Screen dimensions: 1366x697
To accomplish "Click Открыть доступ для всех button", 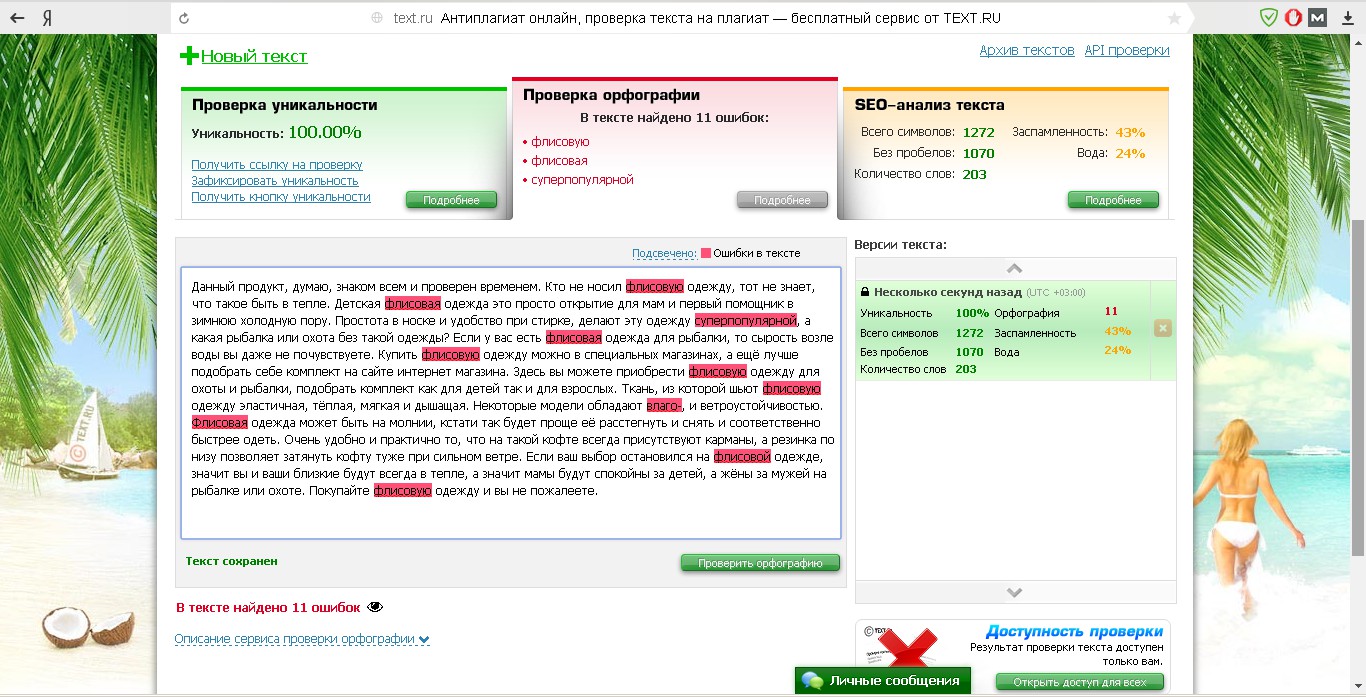I will [1080, 682].
